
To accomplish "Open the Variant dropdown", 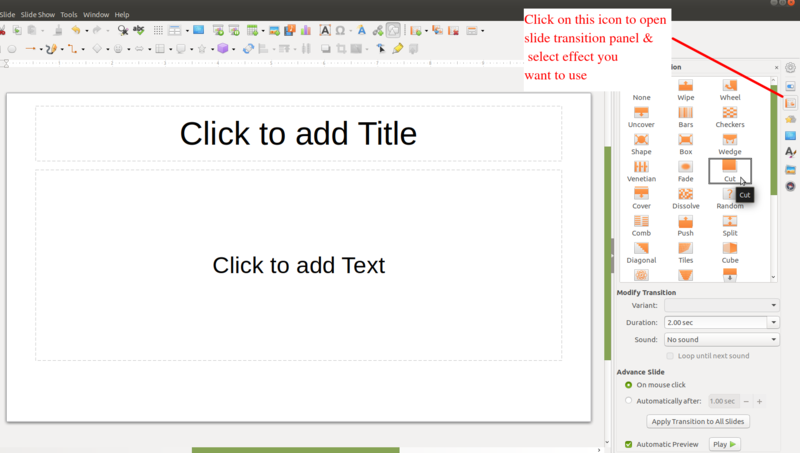I will click(x=721, y=305).
